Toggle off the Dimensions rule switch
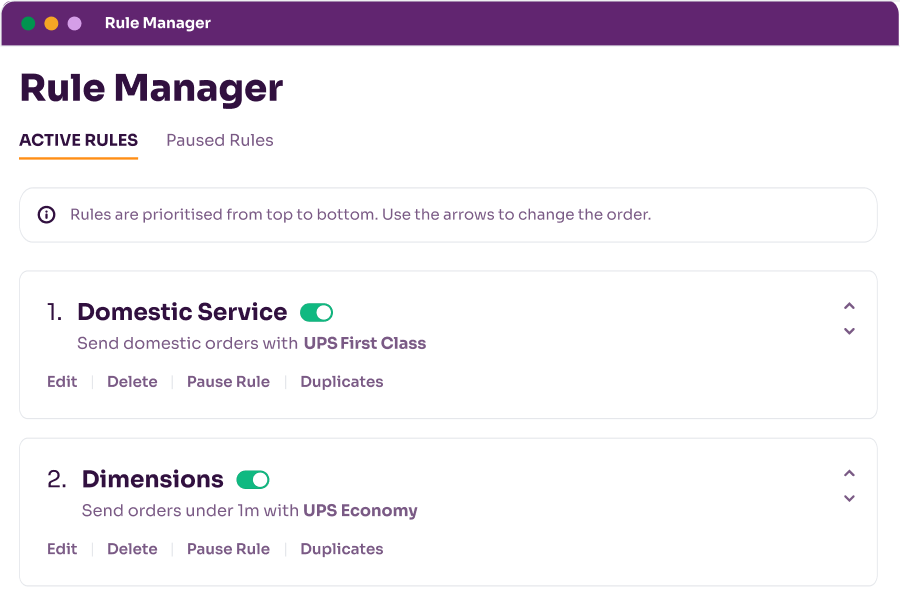 [x=253, y=479]
